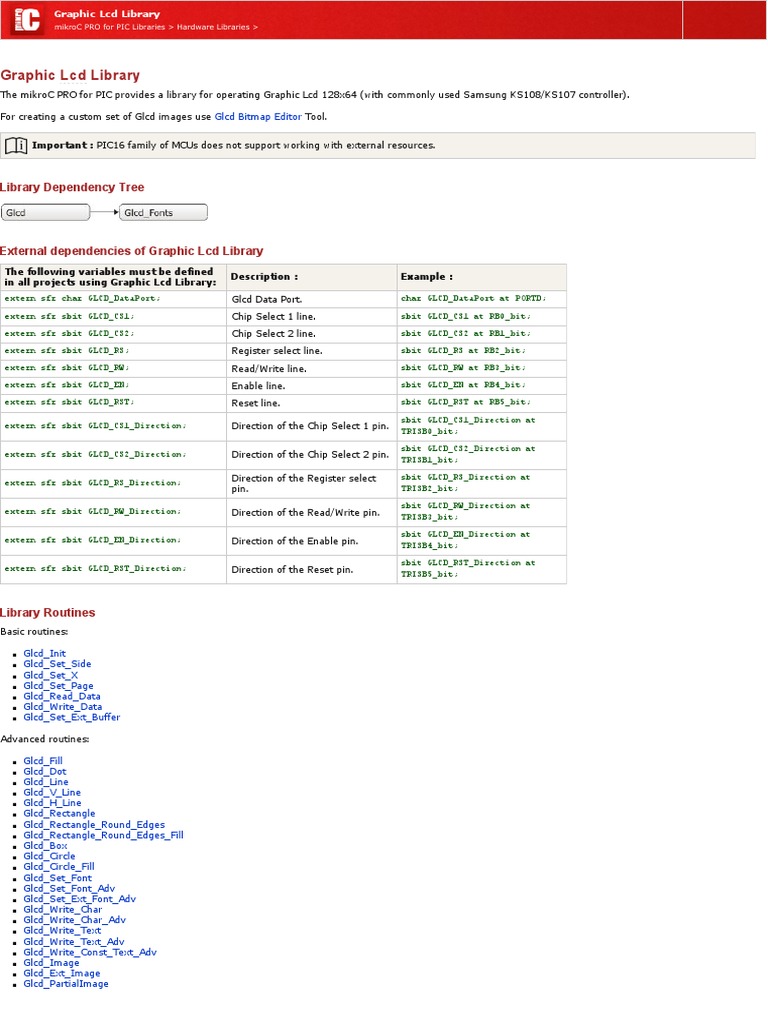The image size is (768, 1024).
Task: Open the Glcd_Rectangle_Round_Edges_Fill link
Action: pyautogui.click(x=104, y=835)
